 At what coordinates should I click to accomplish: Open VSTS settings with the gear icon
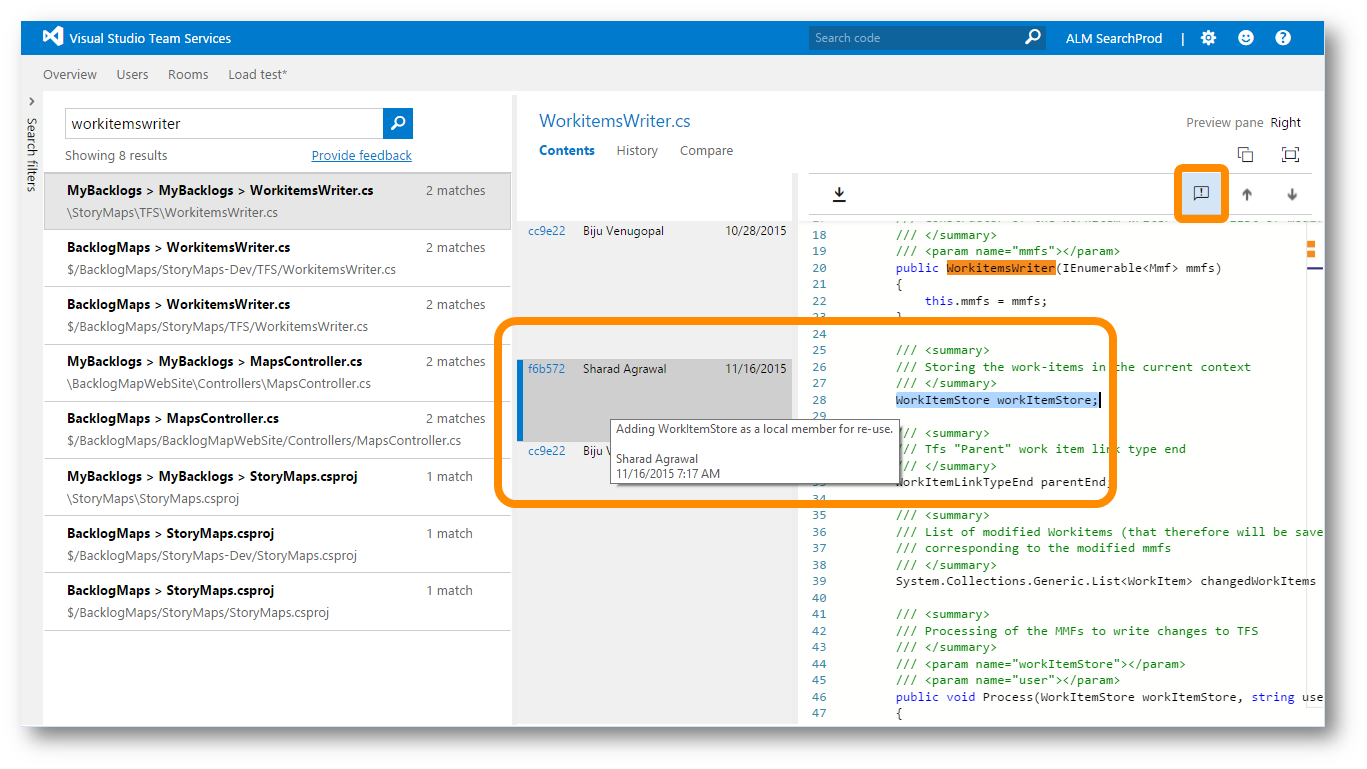tap(1208, 37)
